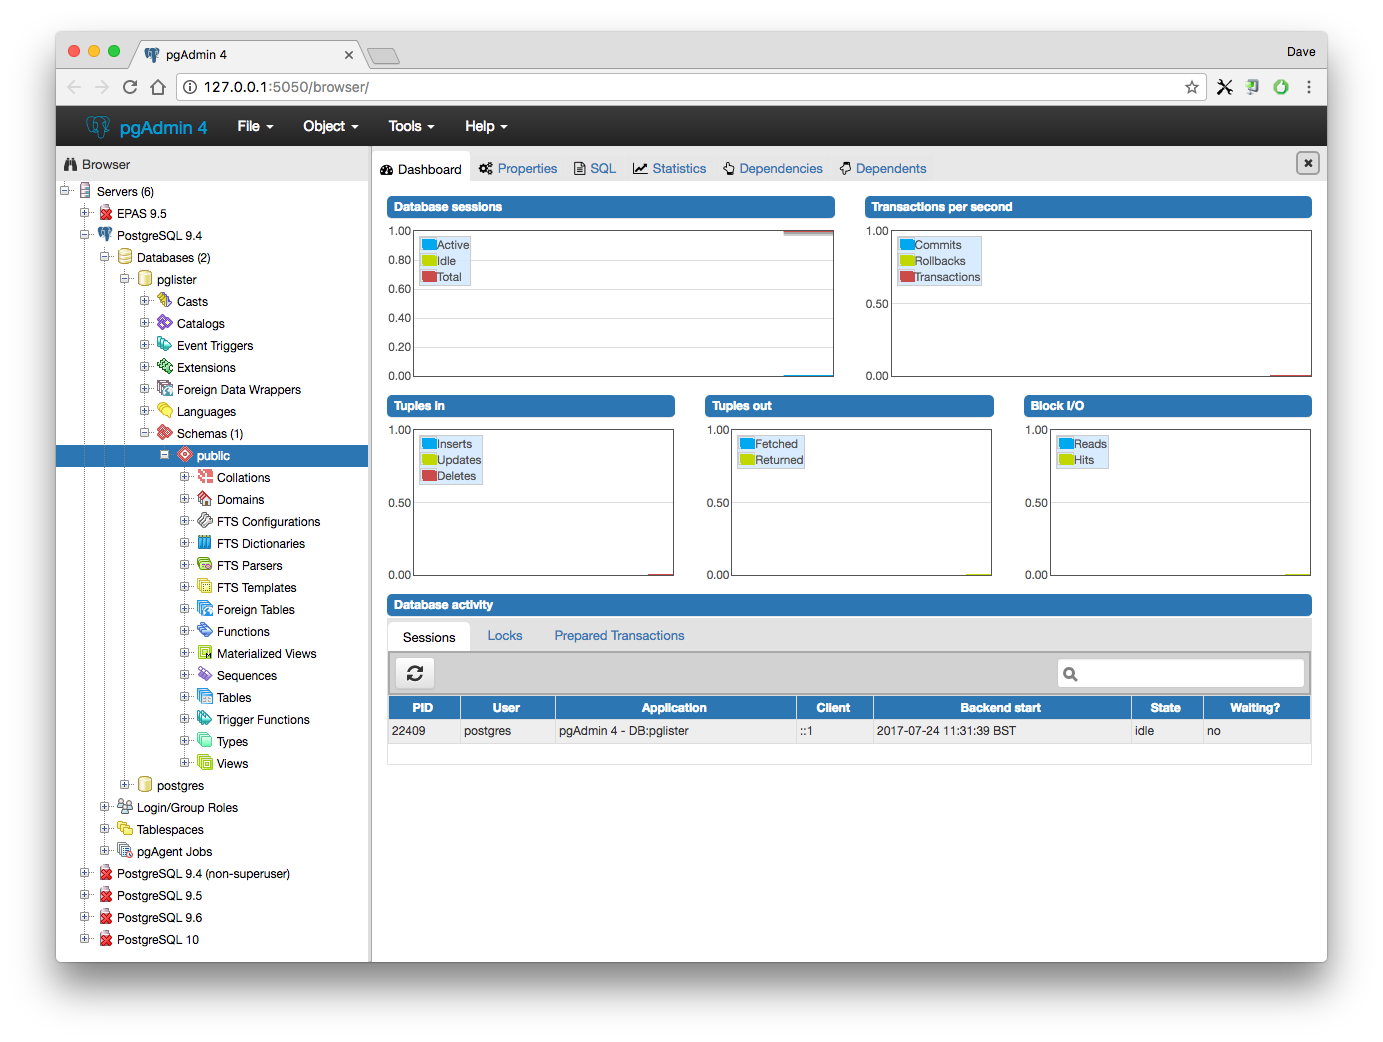Expand the Tables node
1383x1042 pixels.
coord(184,697)
